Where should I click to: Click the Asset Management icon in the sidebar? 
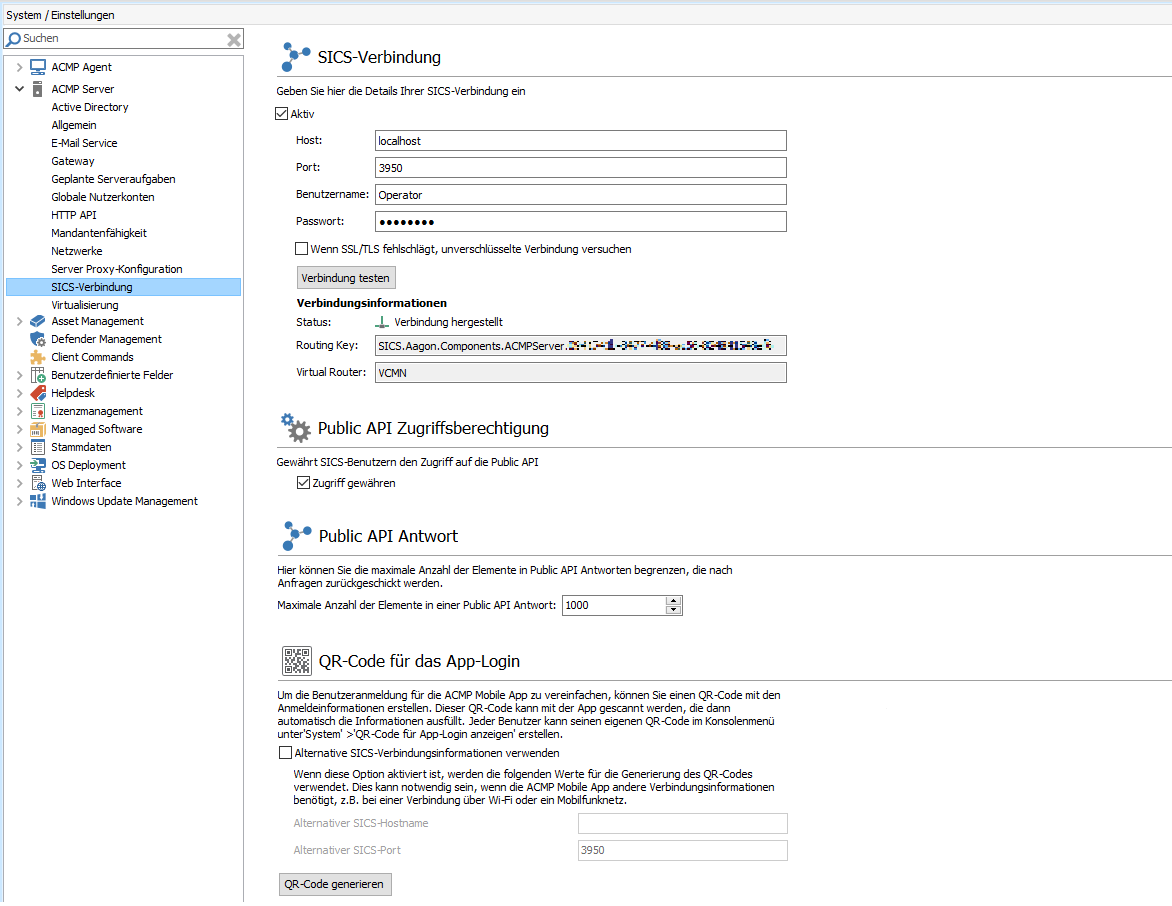37,322
